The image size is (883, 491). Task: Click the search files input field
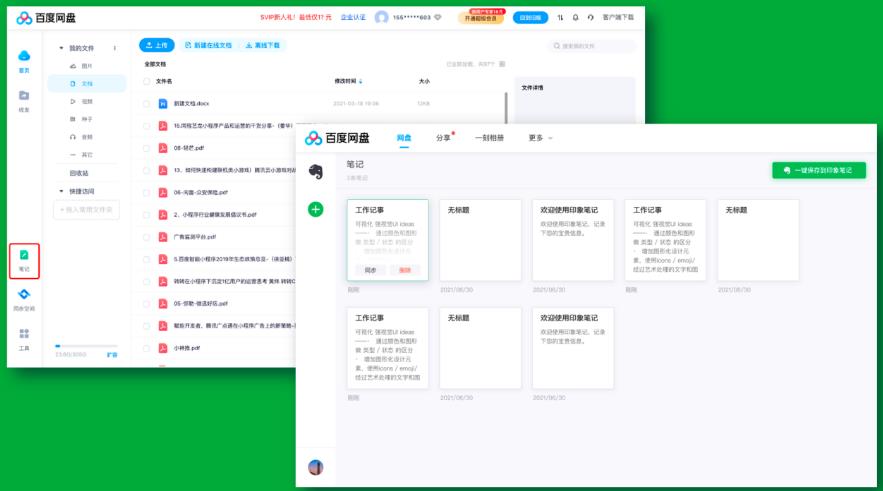point(592,46)
